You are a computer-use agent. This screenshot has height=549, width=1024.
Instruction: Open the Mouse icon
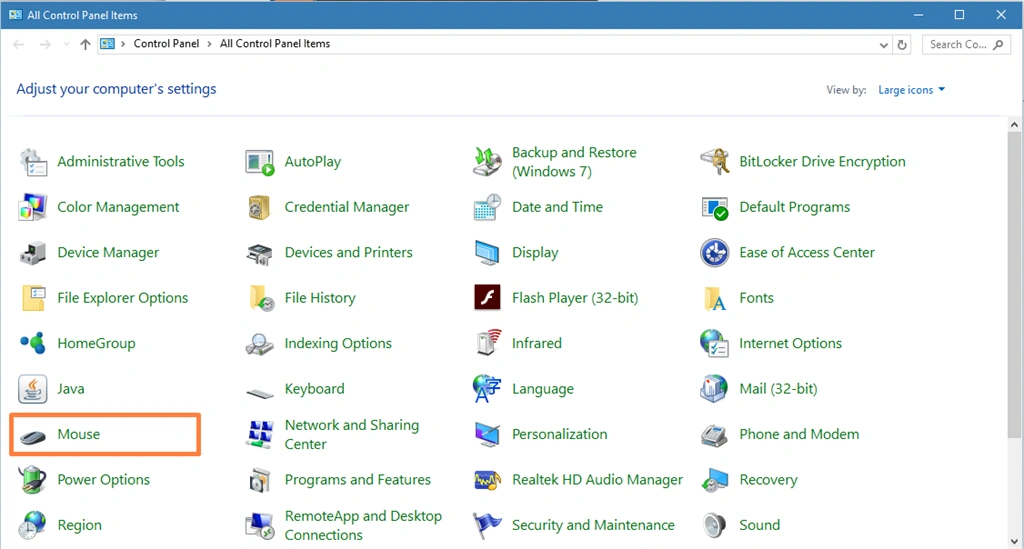click(33, 437)
